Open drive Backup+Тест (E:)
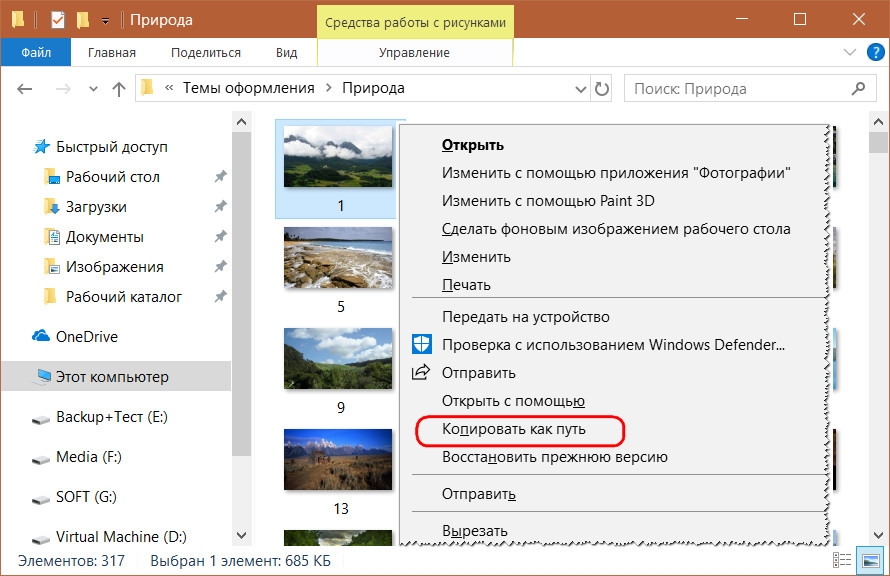Viewport: 890px width, 576px height. (111, 417)
